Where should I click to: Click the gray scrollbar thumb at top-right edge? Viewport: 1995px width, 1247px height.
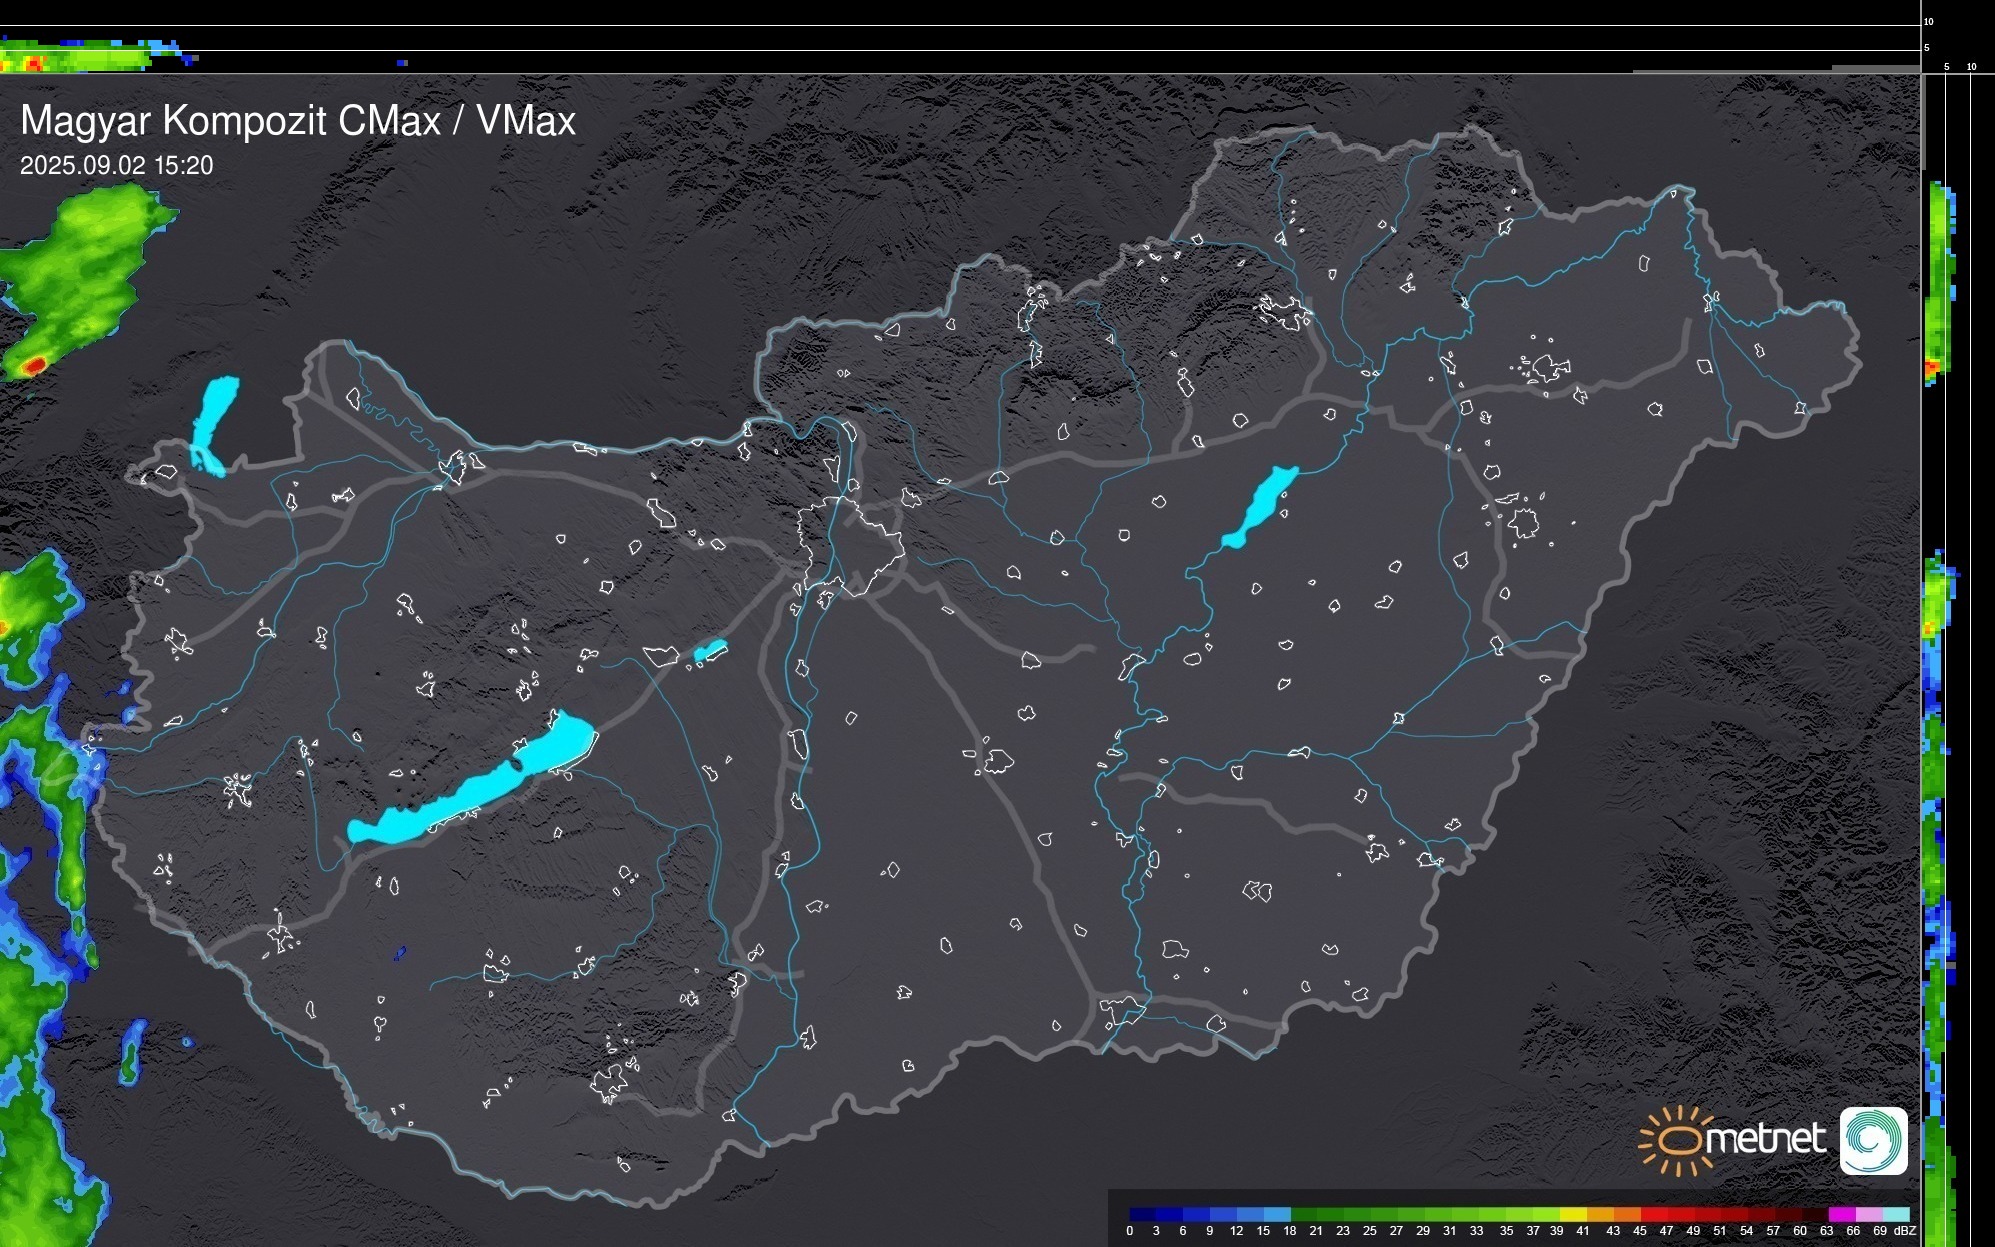(1922, 120)
